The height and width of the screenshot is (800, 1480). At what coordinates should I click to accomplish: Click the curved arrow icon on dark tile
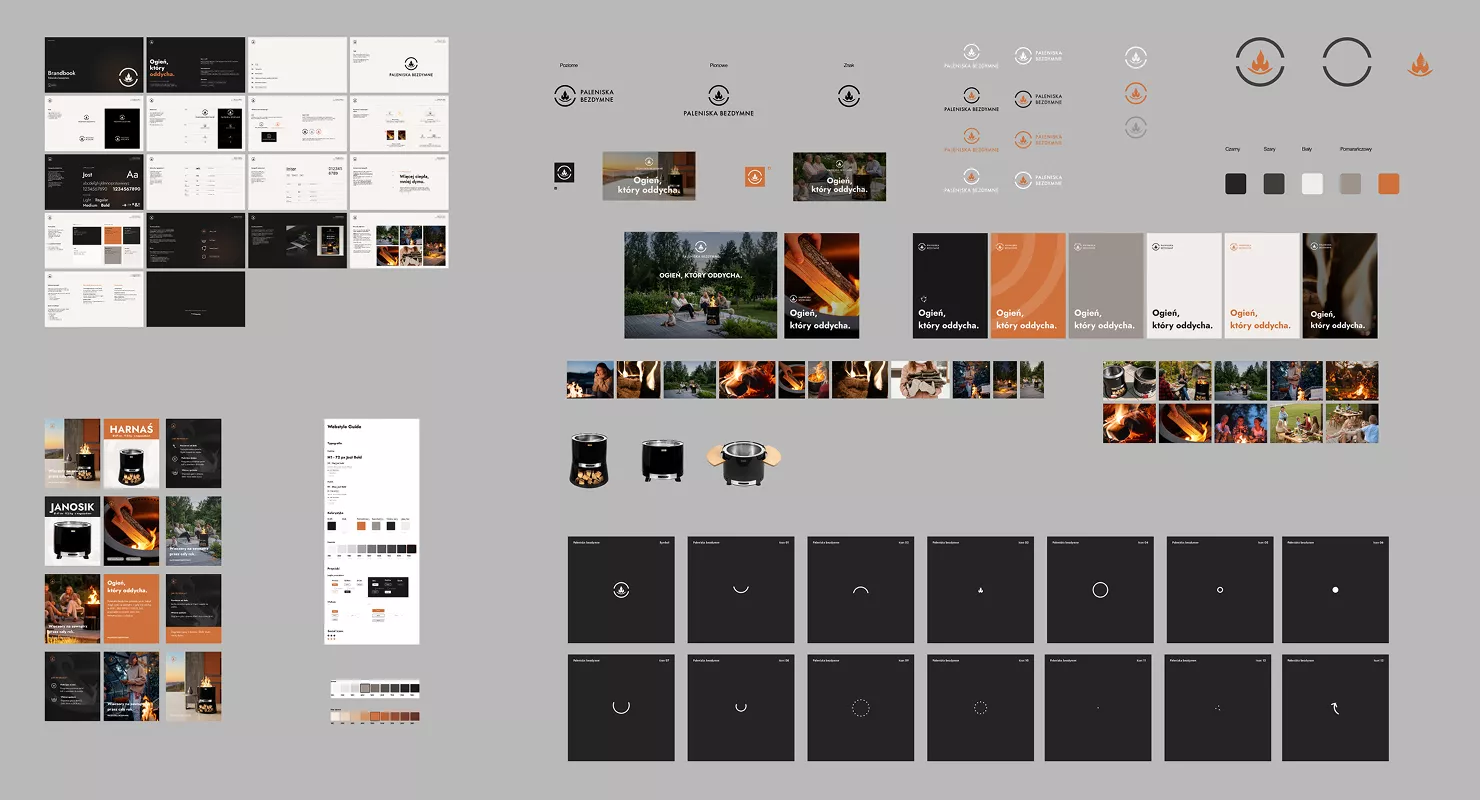[1335, 708]
